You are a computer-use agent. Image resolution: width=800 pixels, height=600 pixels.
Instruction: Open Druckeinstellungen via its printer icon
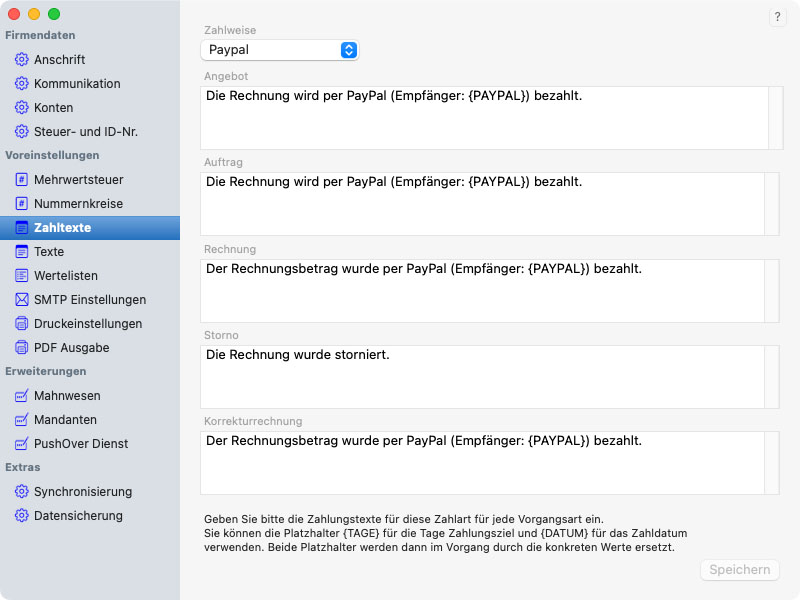coord(21,324)
